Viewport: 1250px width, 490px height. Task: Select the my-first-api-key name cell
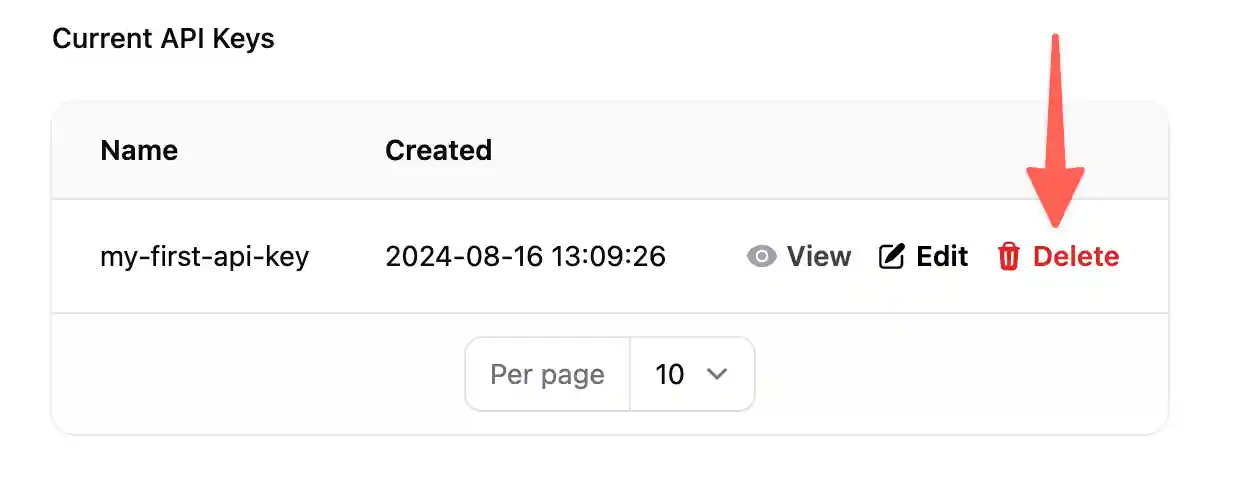205,257
